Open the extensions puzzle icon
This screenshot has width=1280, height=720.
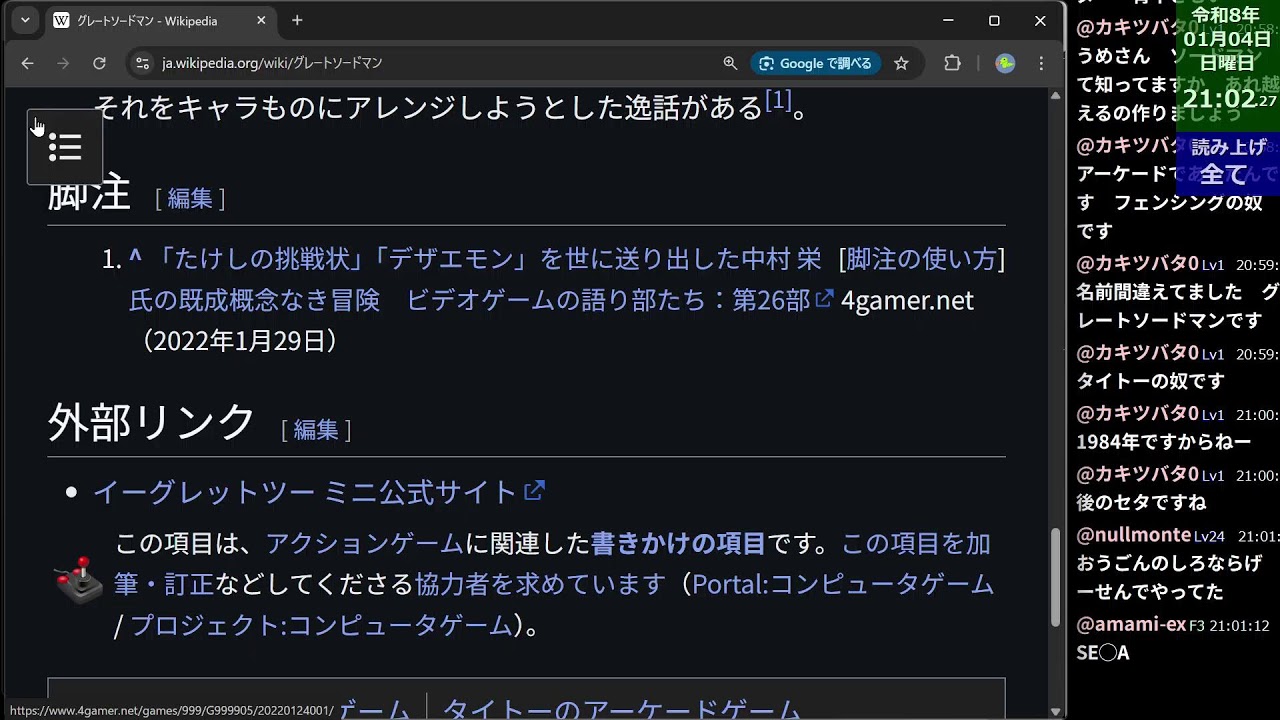pyautogui.click(x=952, y=63)
